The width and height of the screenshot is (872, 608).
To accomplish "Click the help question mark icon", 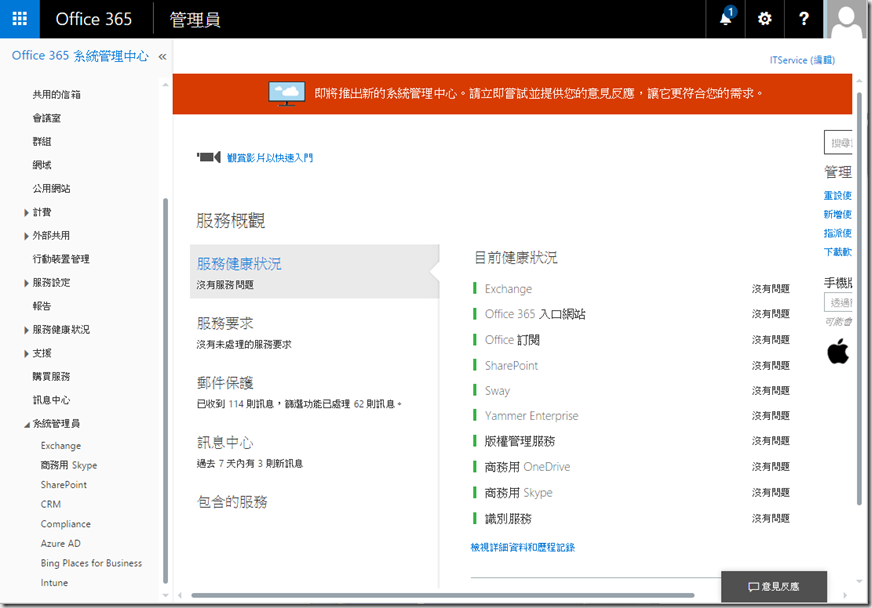I will coord(804,19).
